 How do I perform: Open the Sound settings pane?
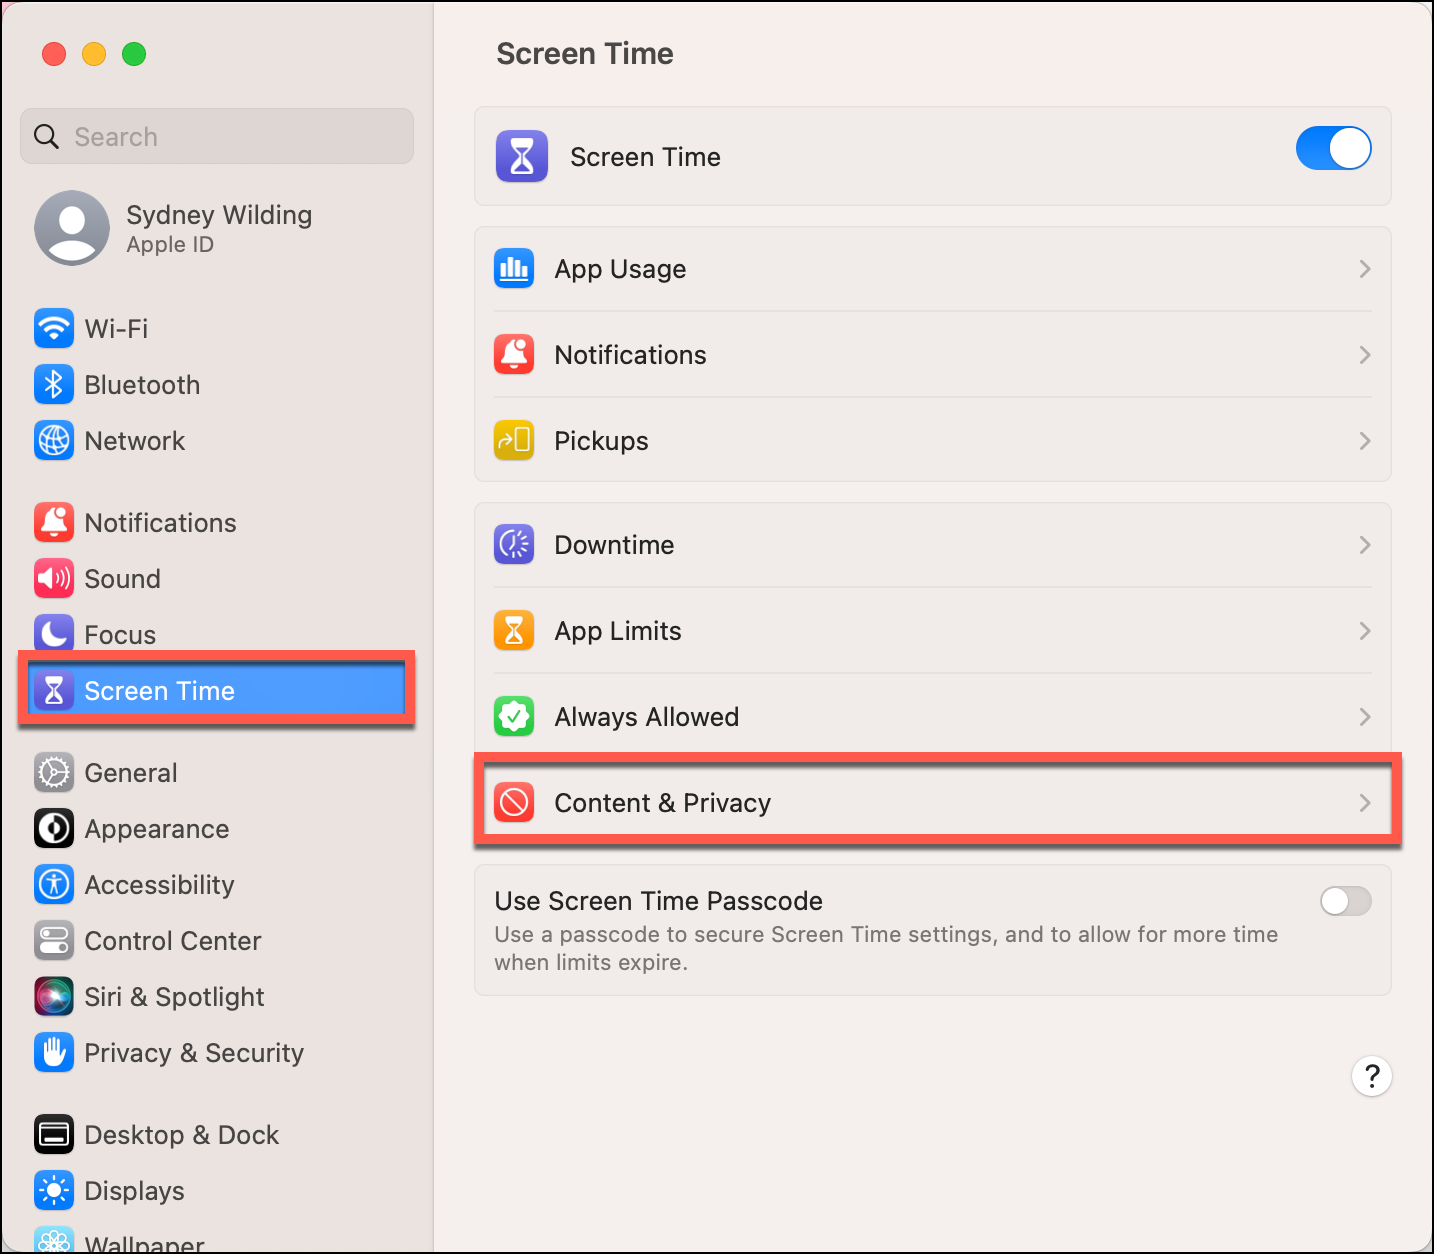[217, 578]
